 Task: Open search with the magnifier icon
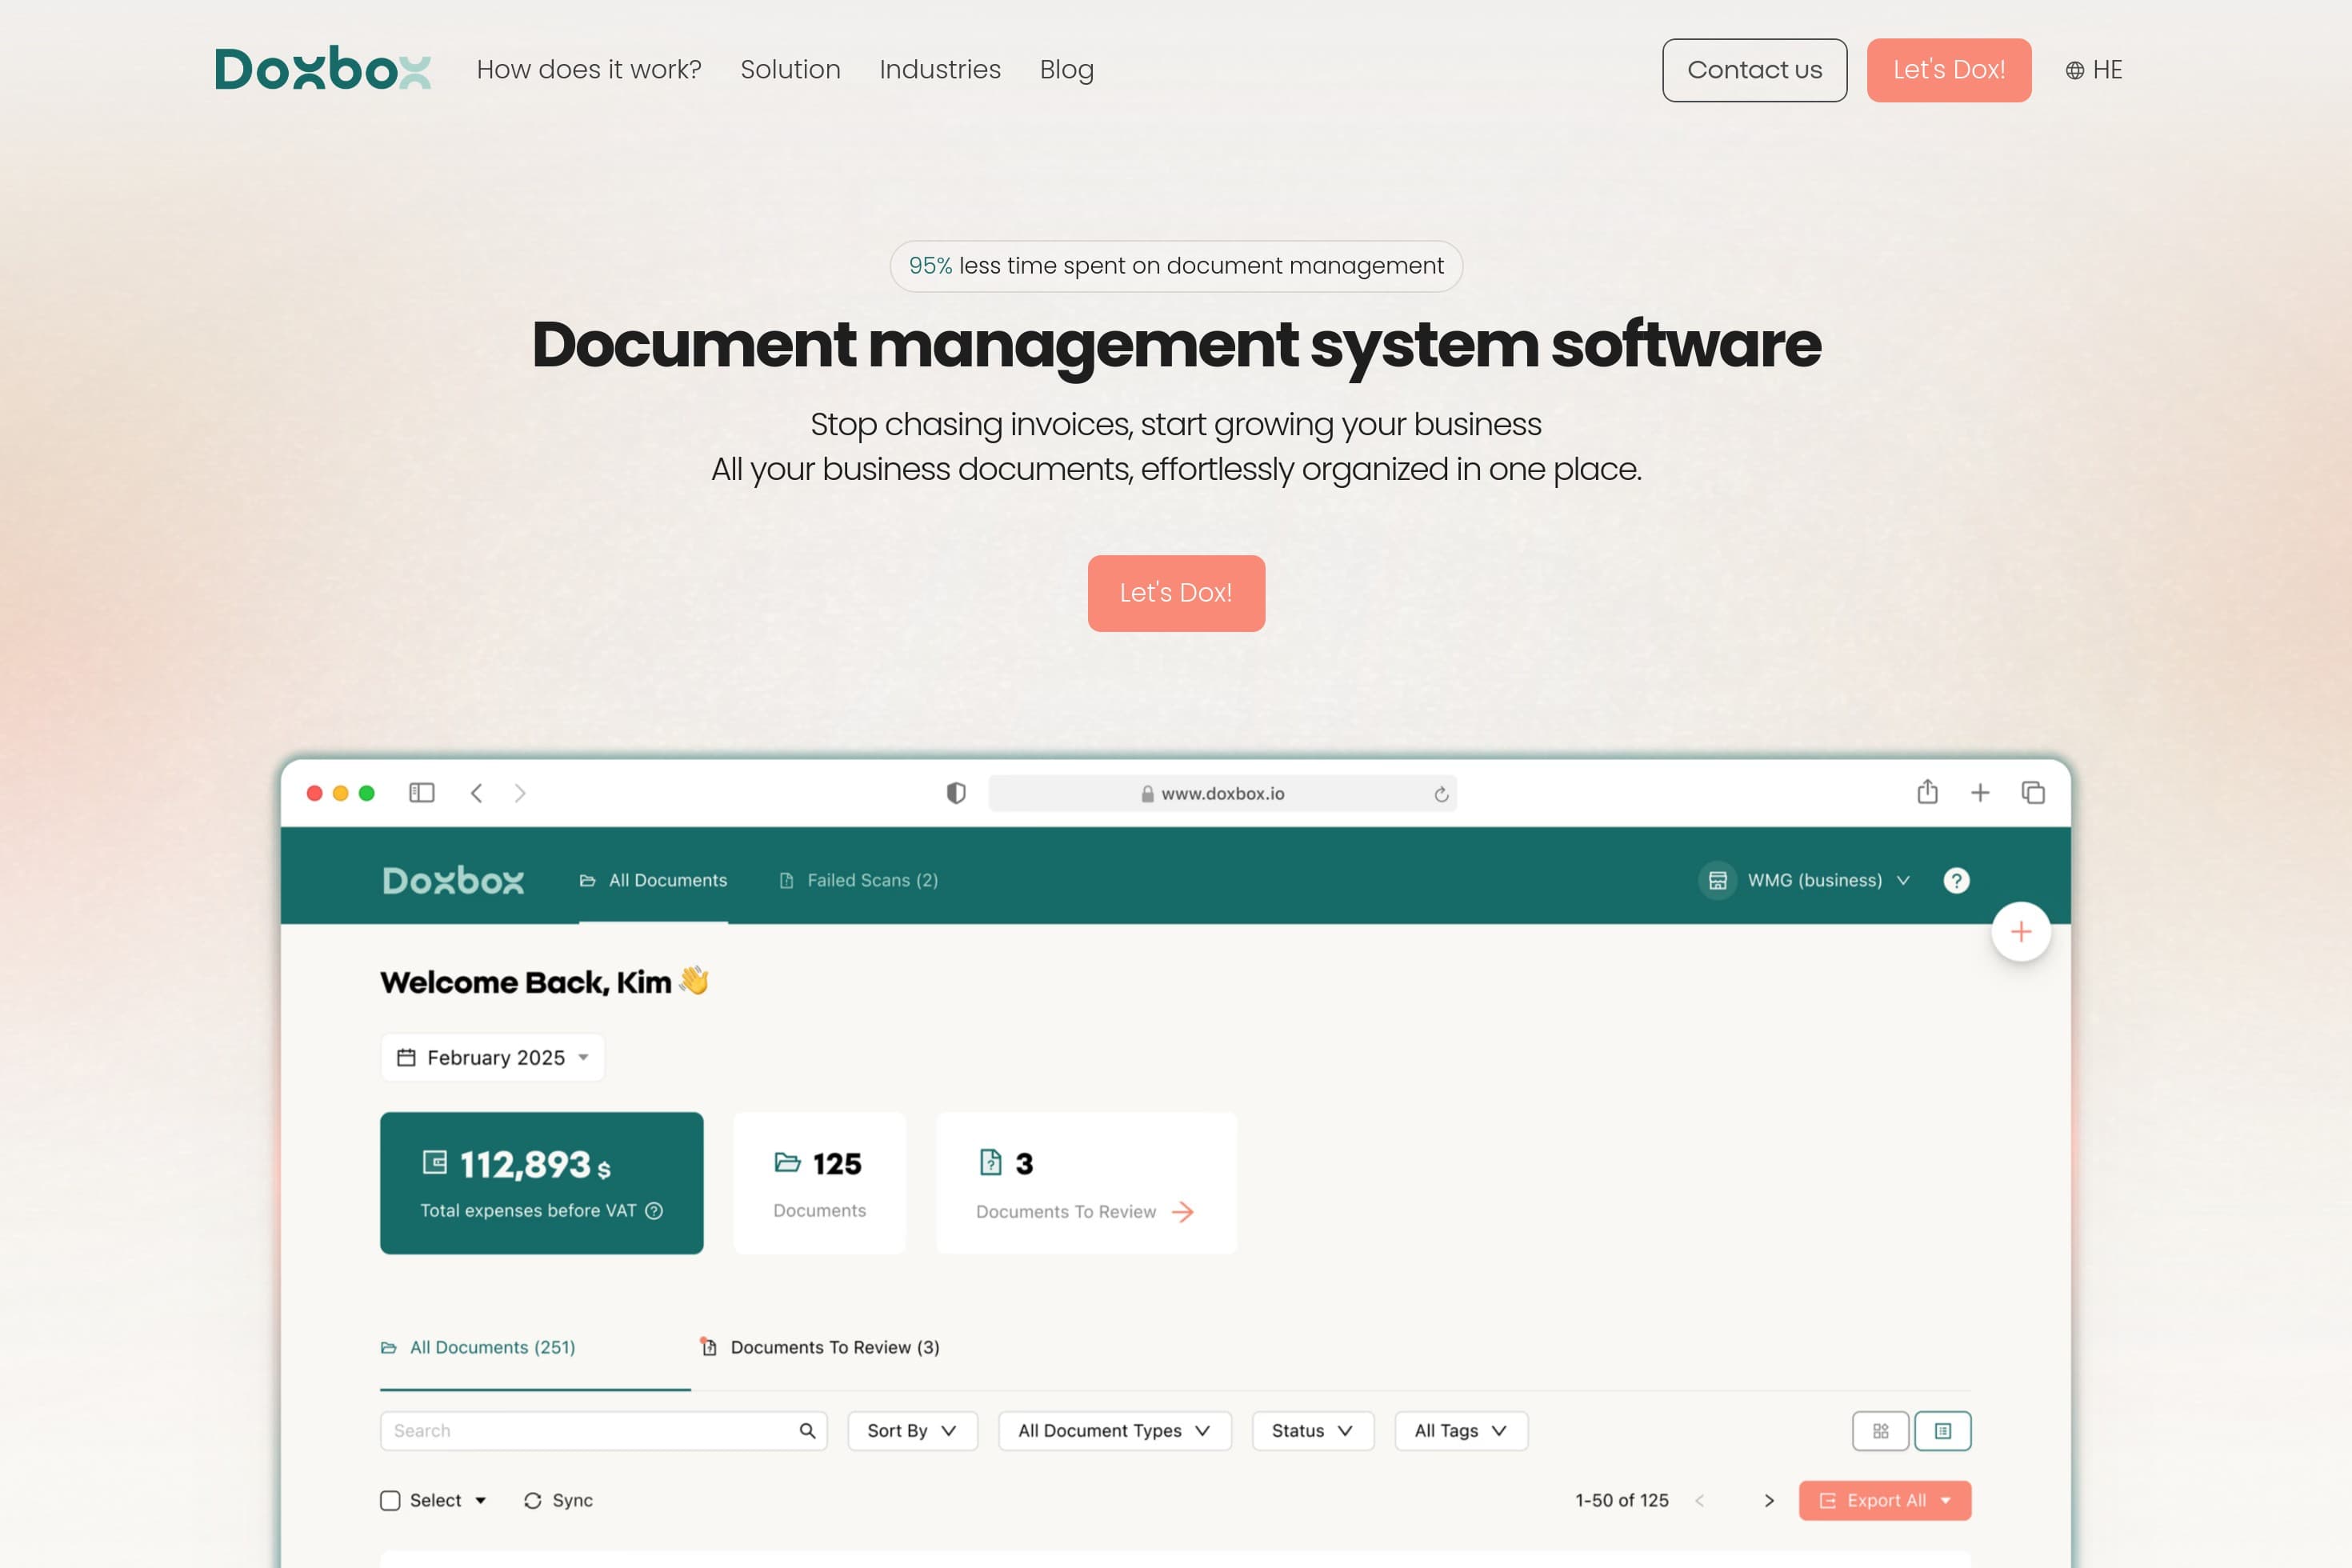[x=806, y=1430]
